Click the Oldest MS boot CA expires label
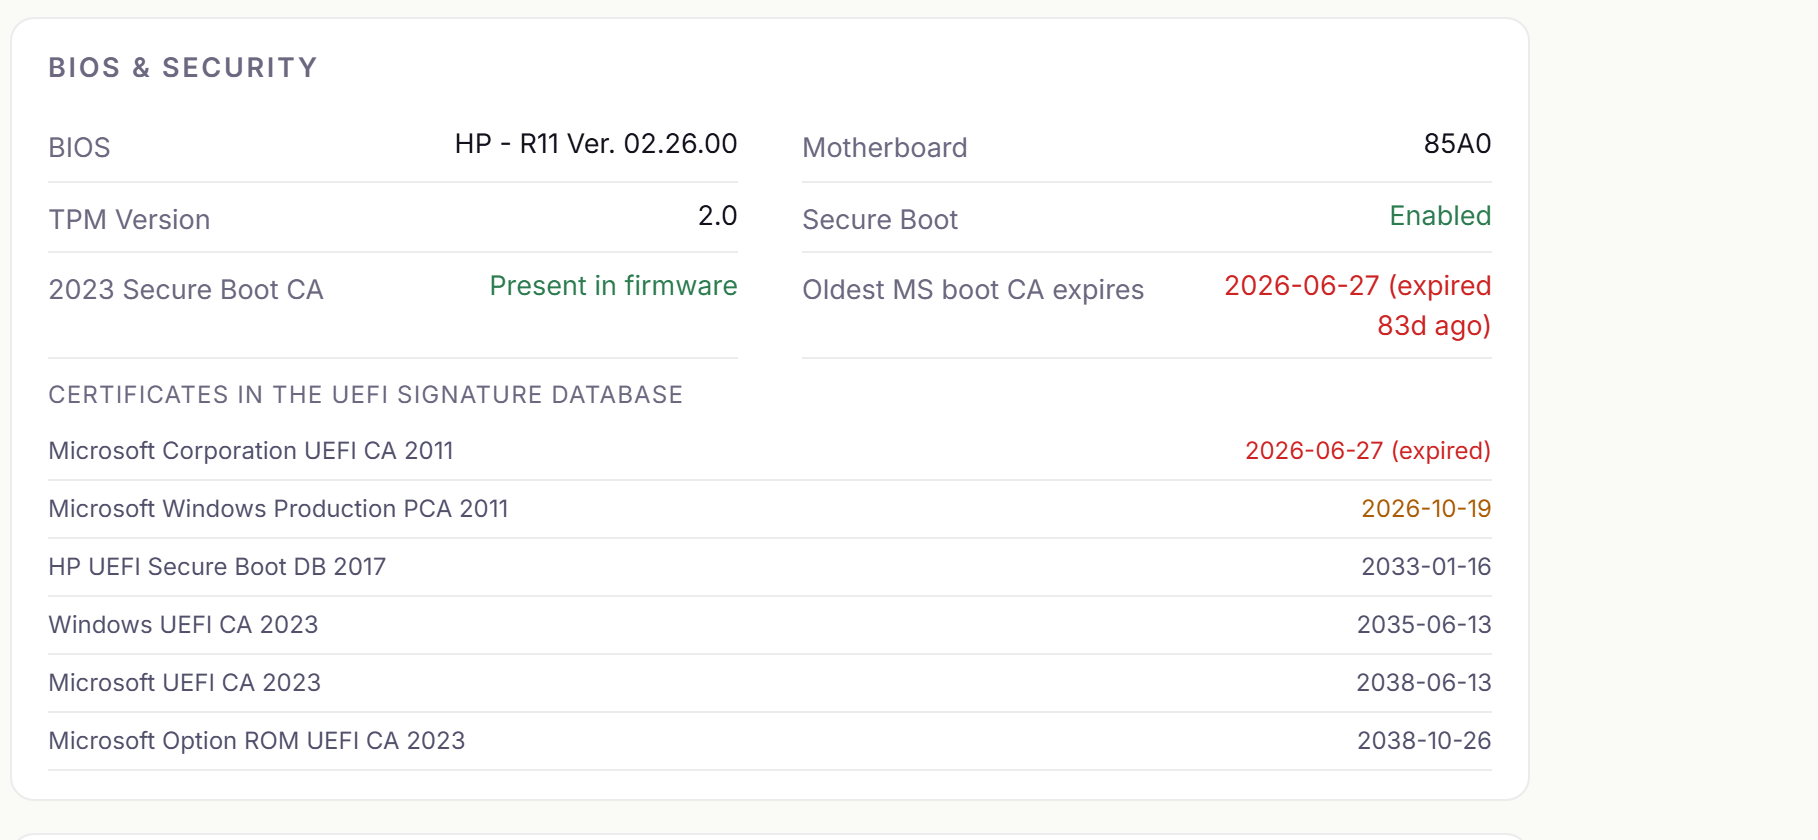 pyautogui.click(x=973, y=290)
